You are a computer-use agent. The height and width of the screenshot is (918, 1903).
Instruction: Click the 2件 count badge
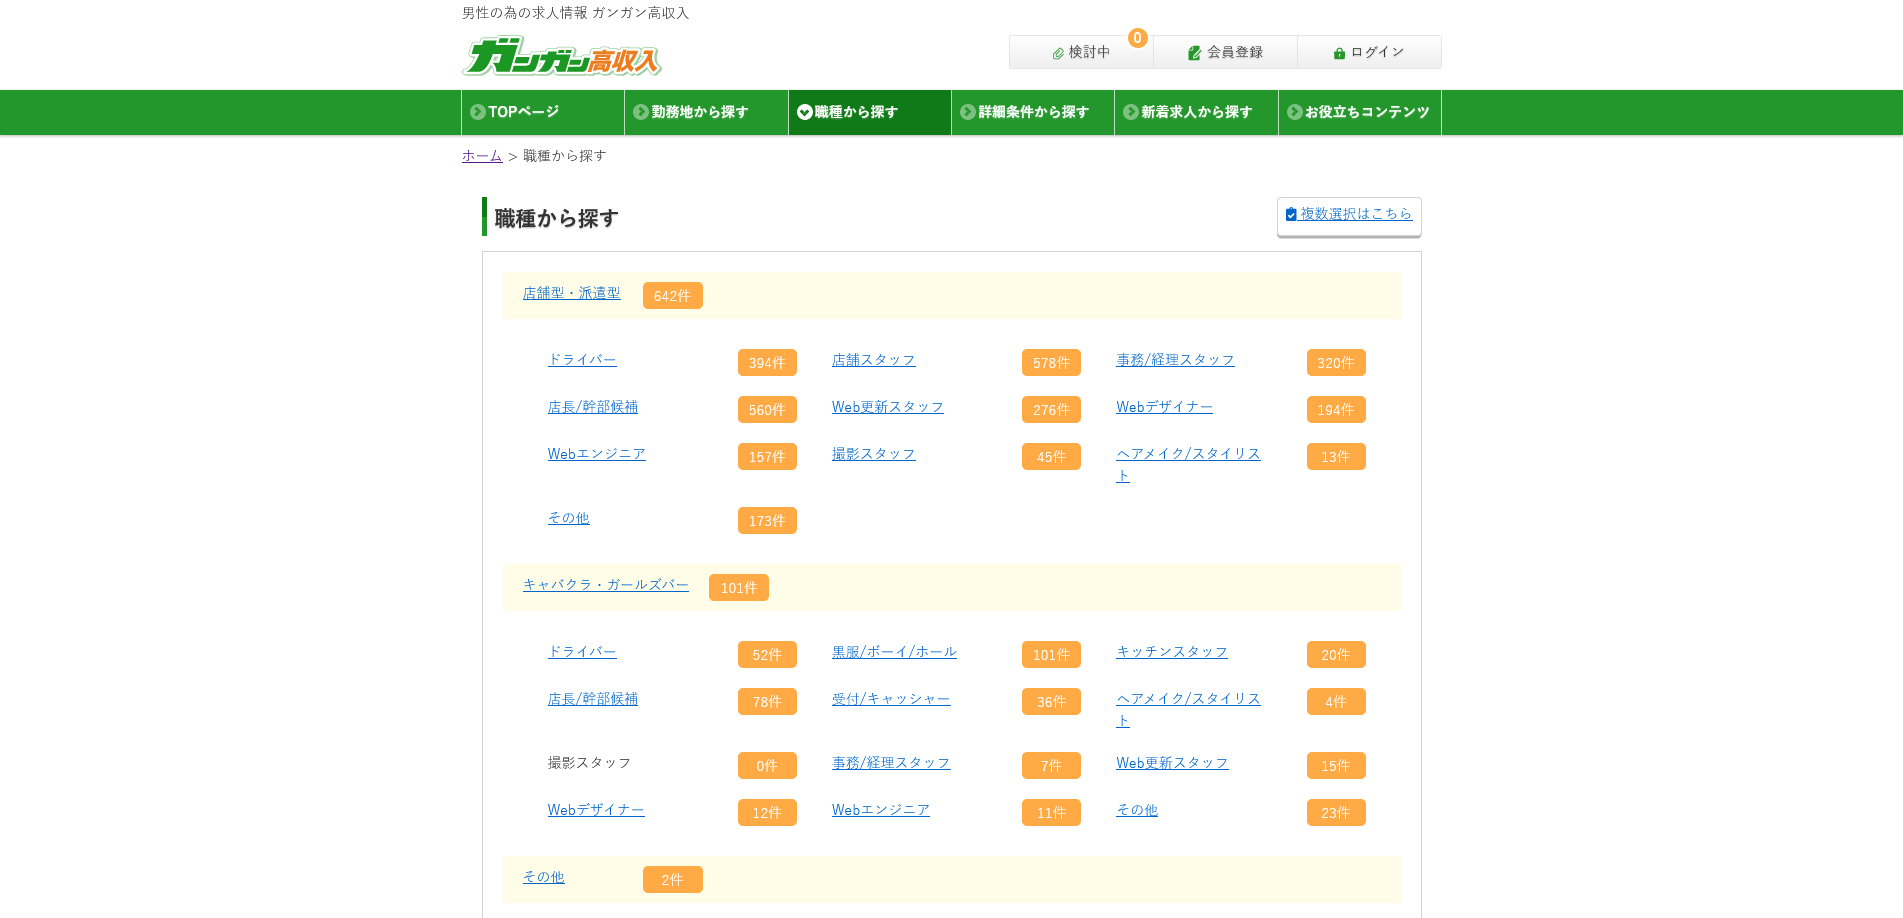click(673, 880)
